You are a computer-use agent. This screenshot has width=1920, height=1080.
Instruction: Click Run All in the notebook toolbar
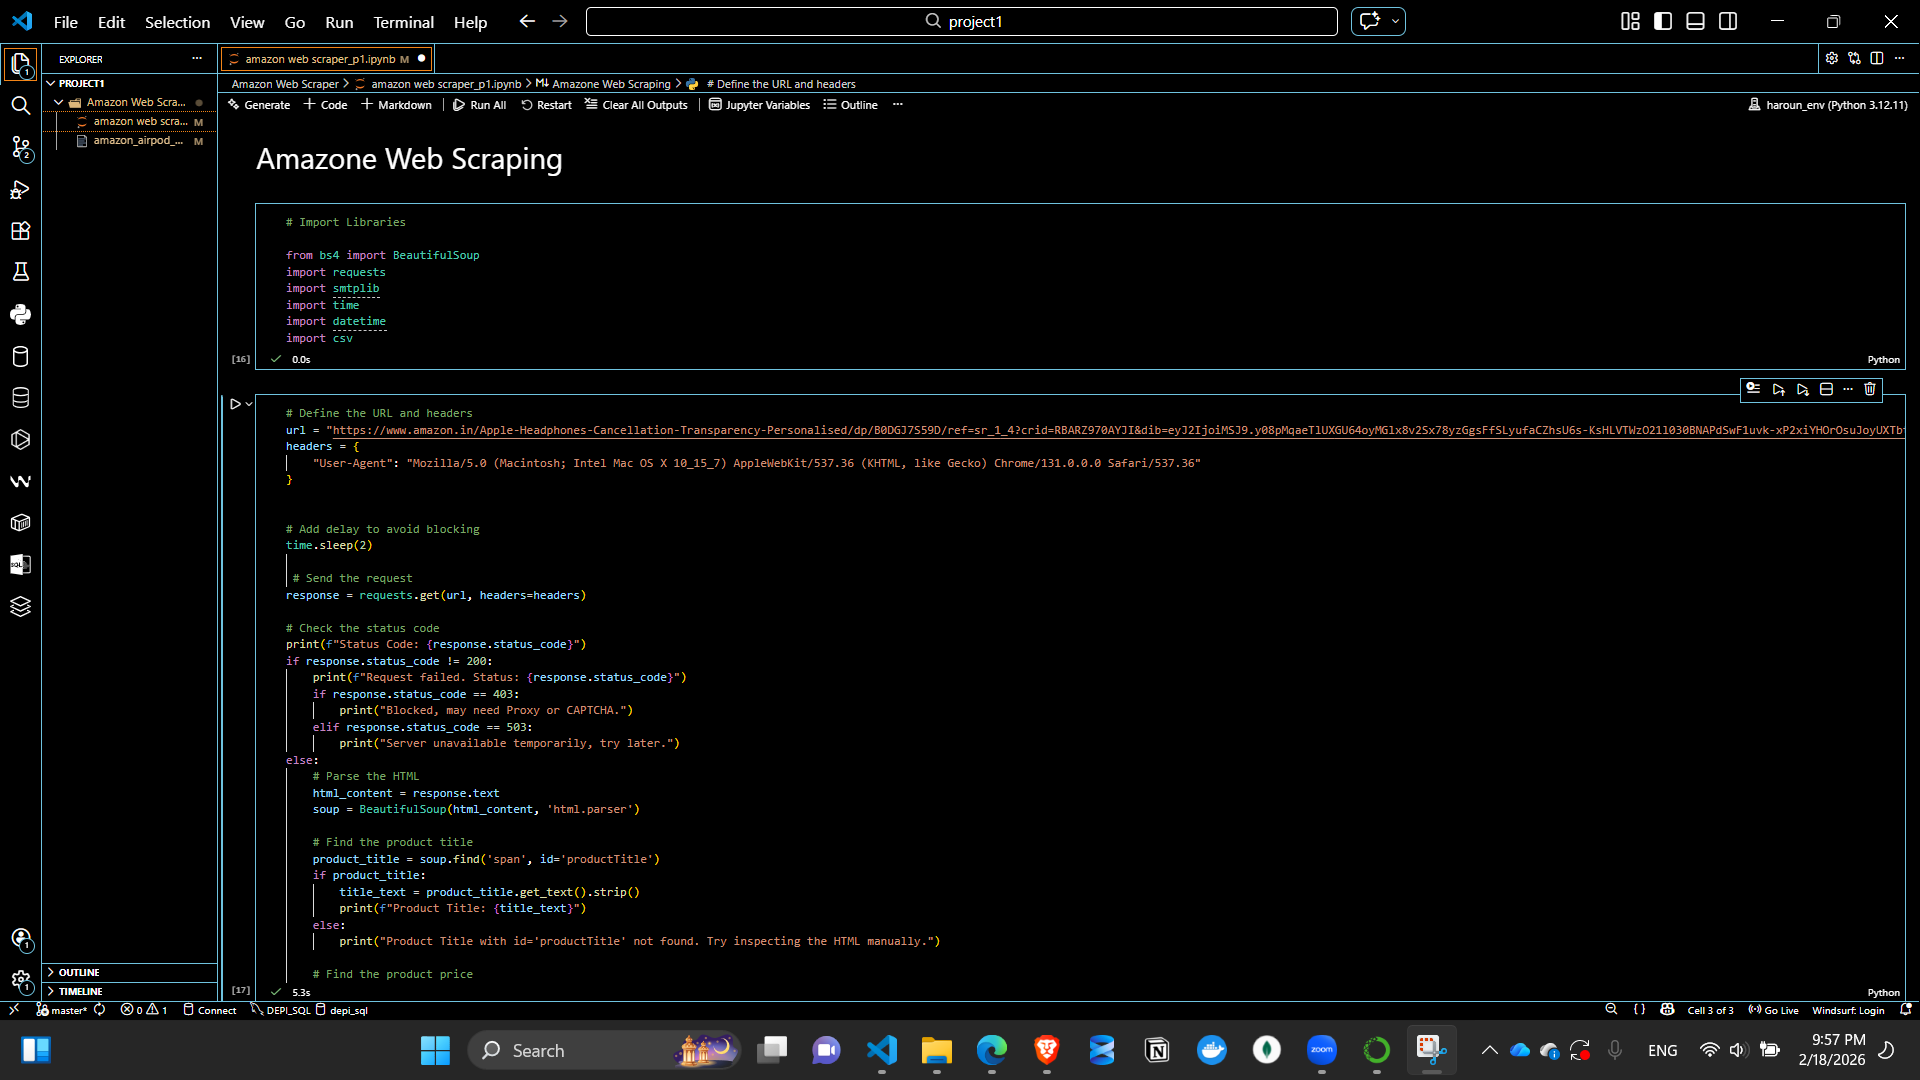pos(479,104)
